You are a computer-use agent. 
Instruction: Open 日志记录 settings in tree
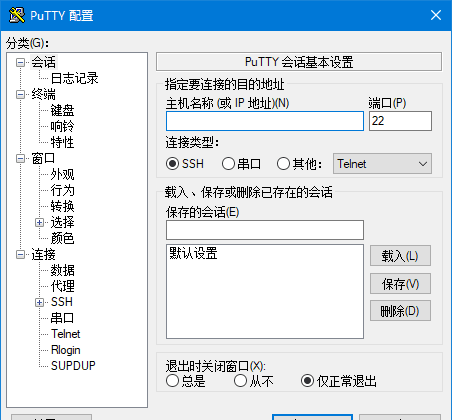click(74, 78)
